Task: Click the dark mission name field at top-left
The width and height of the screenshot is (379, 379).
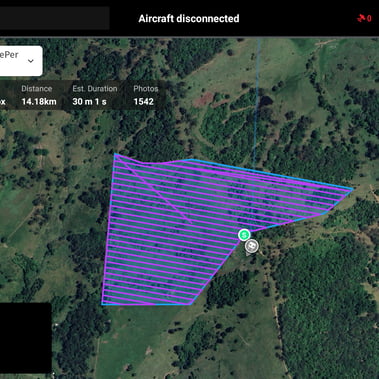Action: point(55,18)
